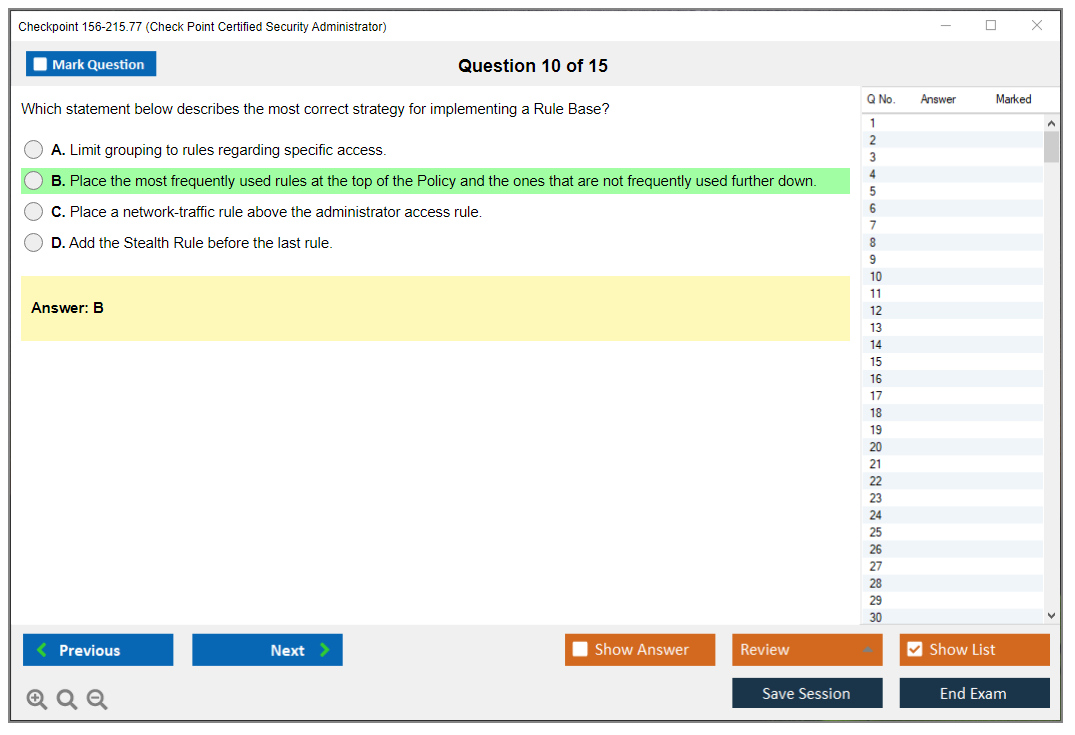This screenshot has width=1075, height=735.
Task: Choose option D about the Stealth Rule
Action: point(34,243)
